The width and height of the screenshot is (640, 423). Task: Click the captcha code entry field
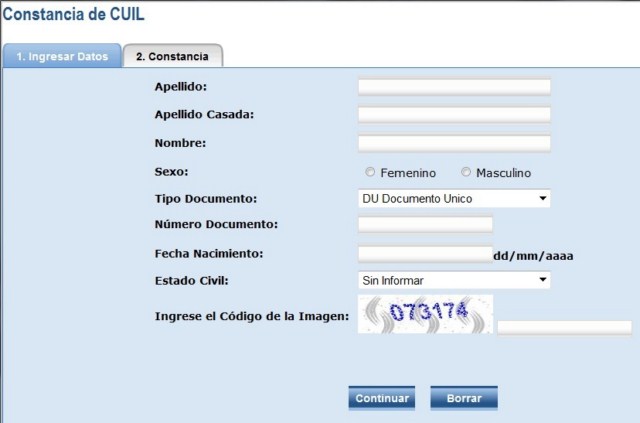(564, 328)
